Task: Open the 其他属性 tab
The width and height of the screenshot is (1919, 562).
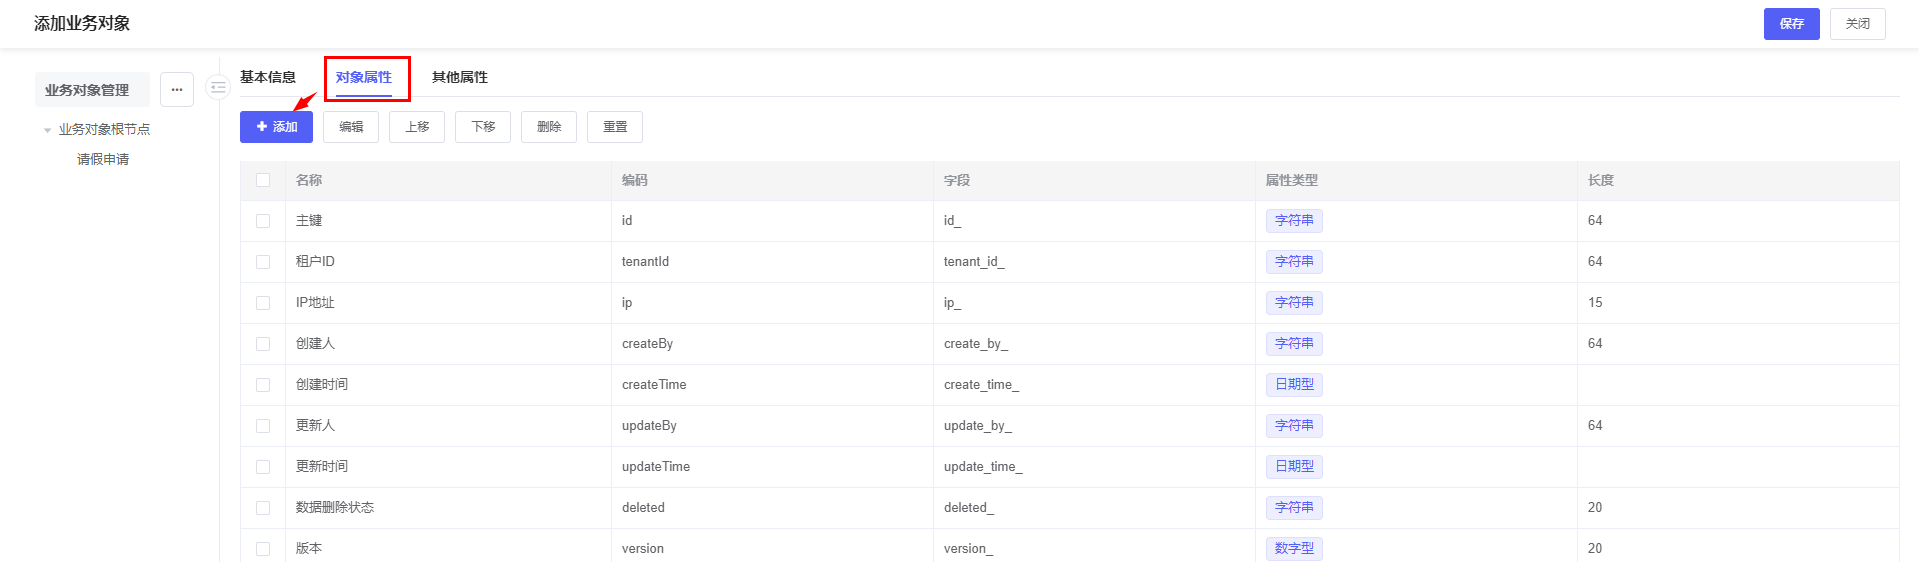Action: 460,77
